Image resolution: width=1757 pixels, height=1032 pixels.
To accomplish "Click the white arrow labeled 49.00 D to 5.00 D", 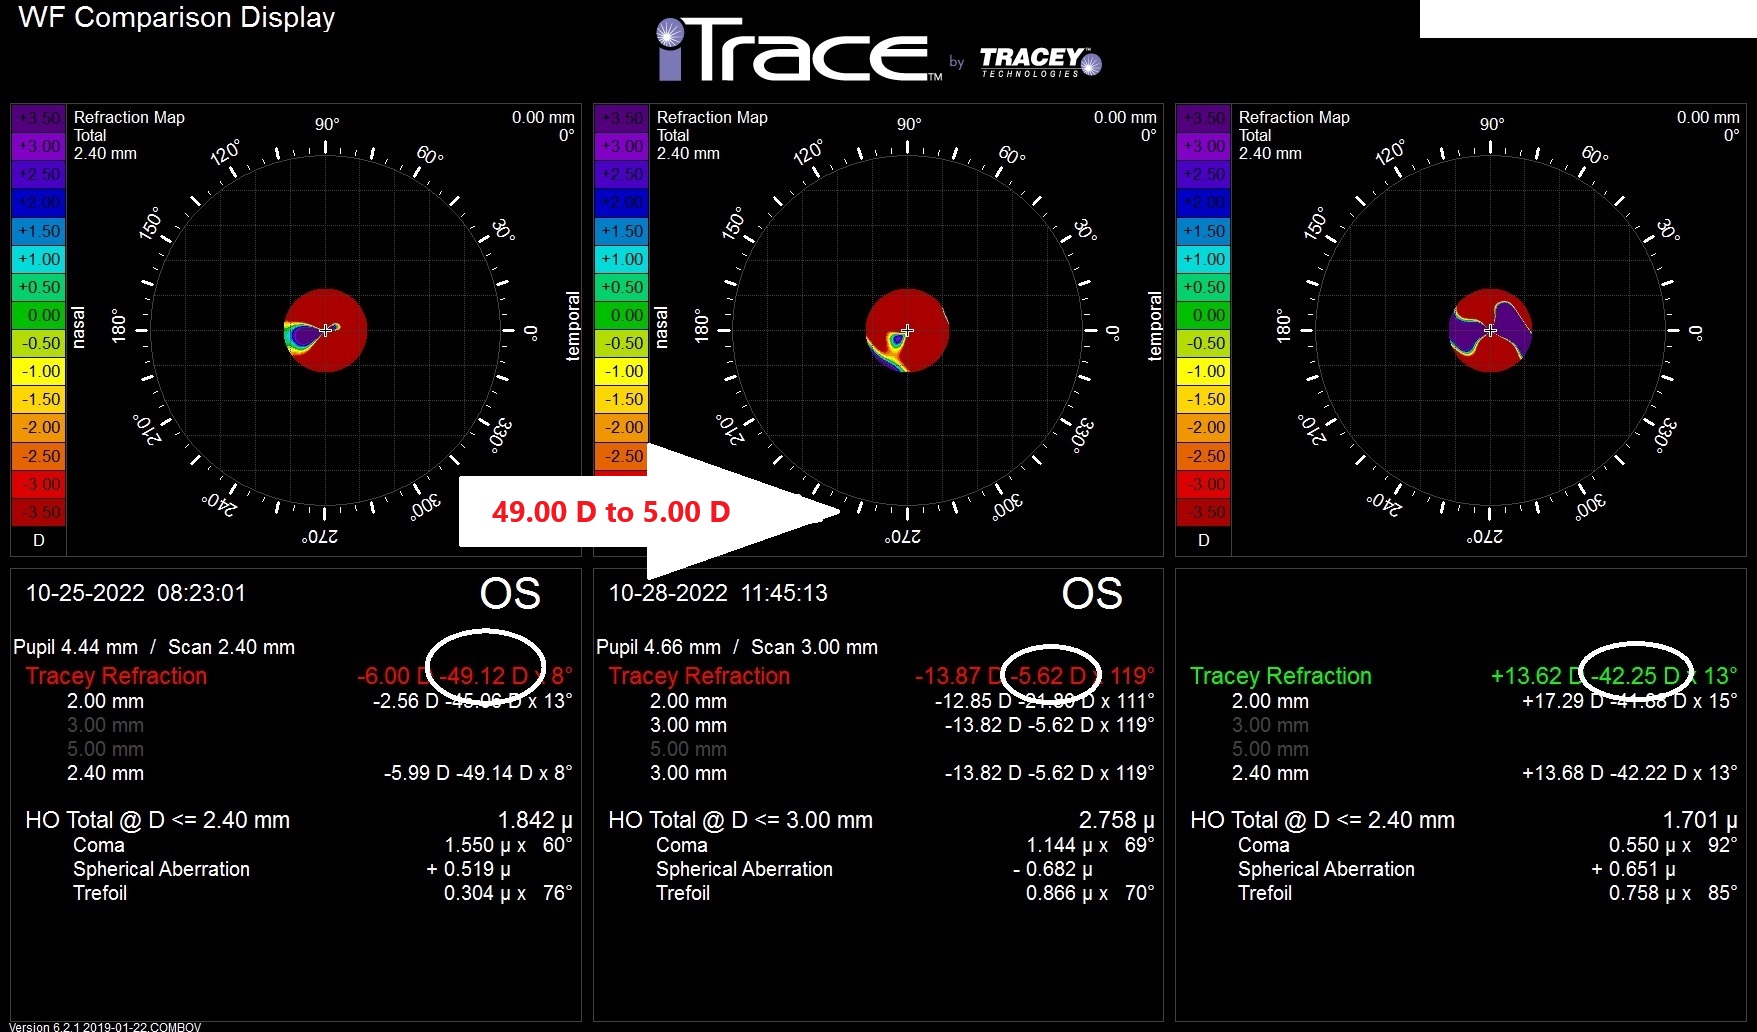I will click(x=650, y=512).
